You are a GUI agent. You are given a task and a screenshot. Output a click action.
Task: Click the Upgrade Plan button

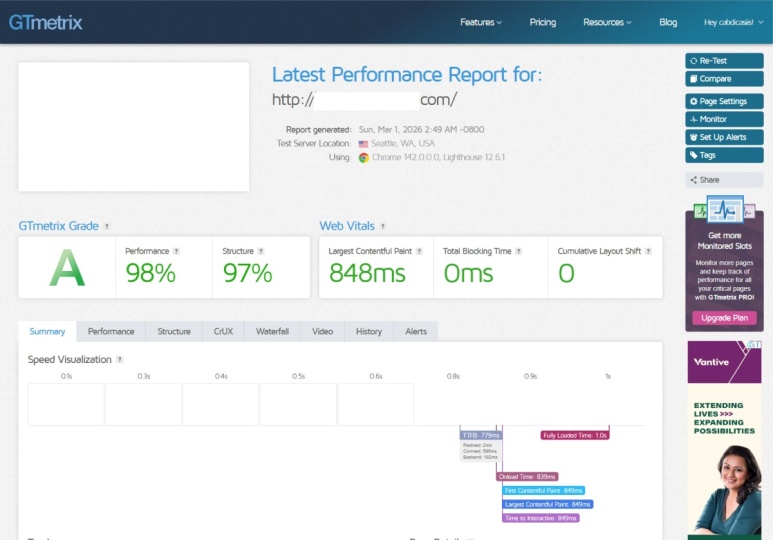[724, 318]
